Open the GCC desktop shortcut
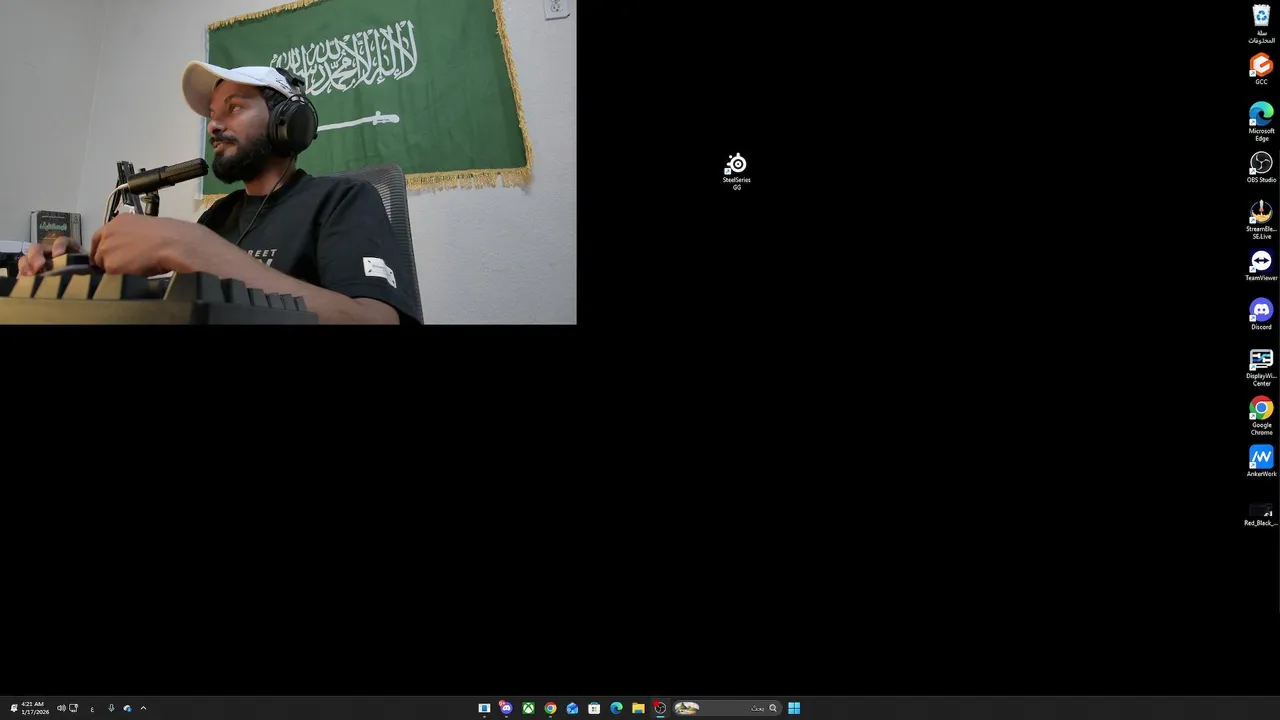This screenshot has height=720, width=1280. 1261,69
